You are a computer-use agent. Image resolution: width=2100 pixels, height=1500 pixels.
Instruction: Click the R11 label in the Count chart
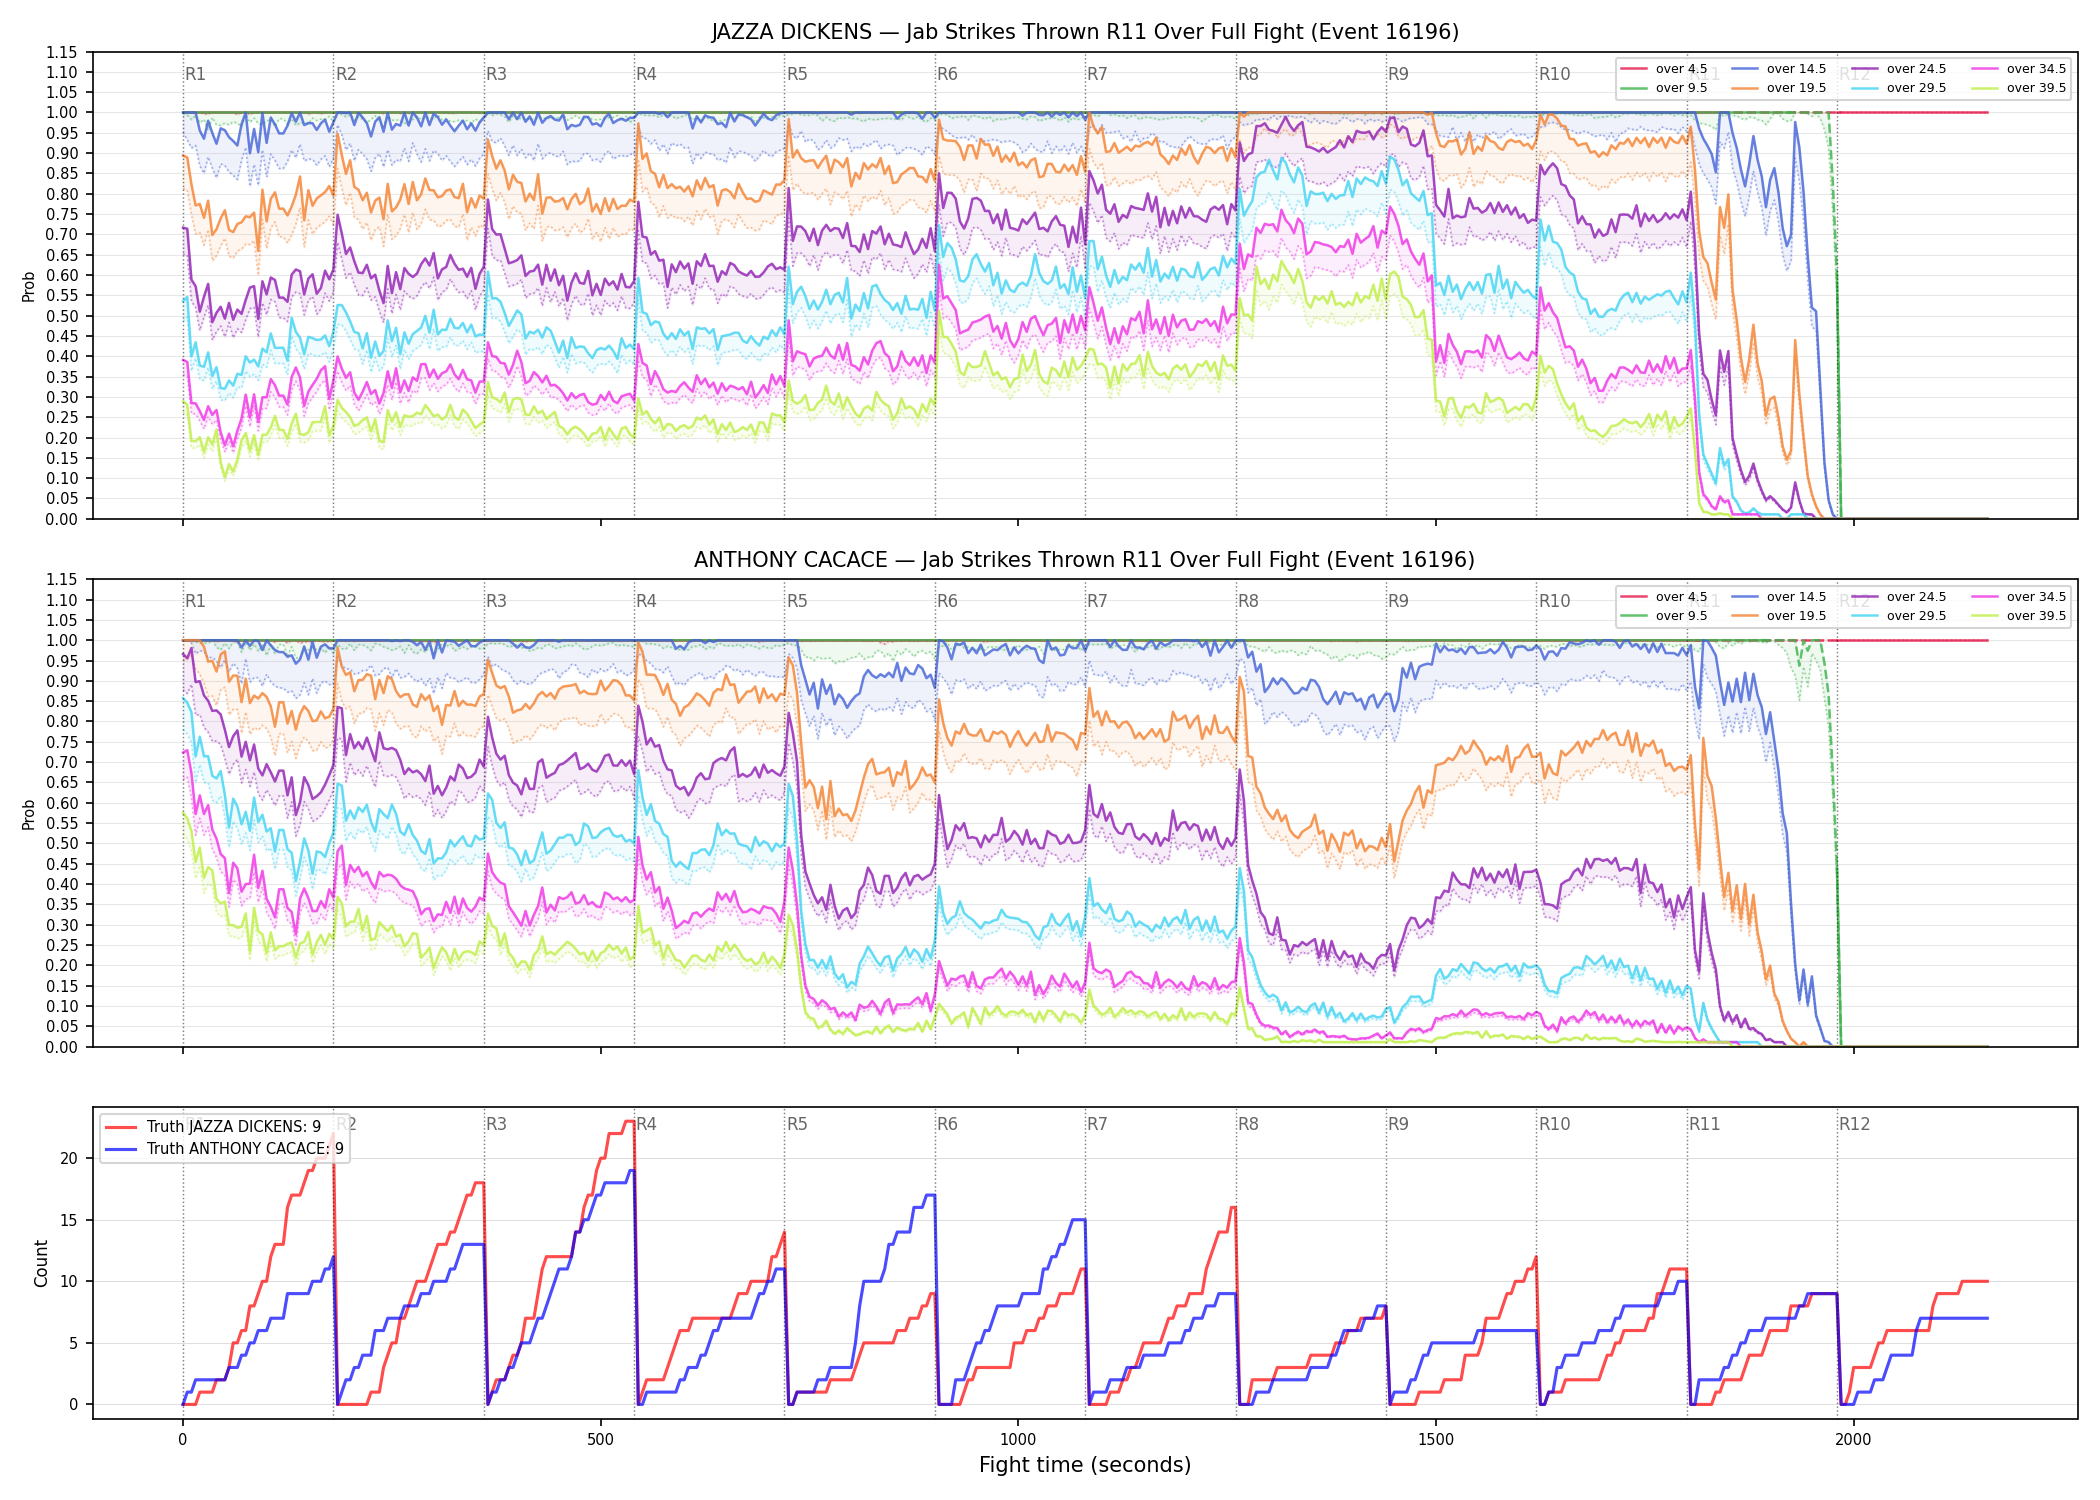(1705, 1124)
